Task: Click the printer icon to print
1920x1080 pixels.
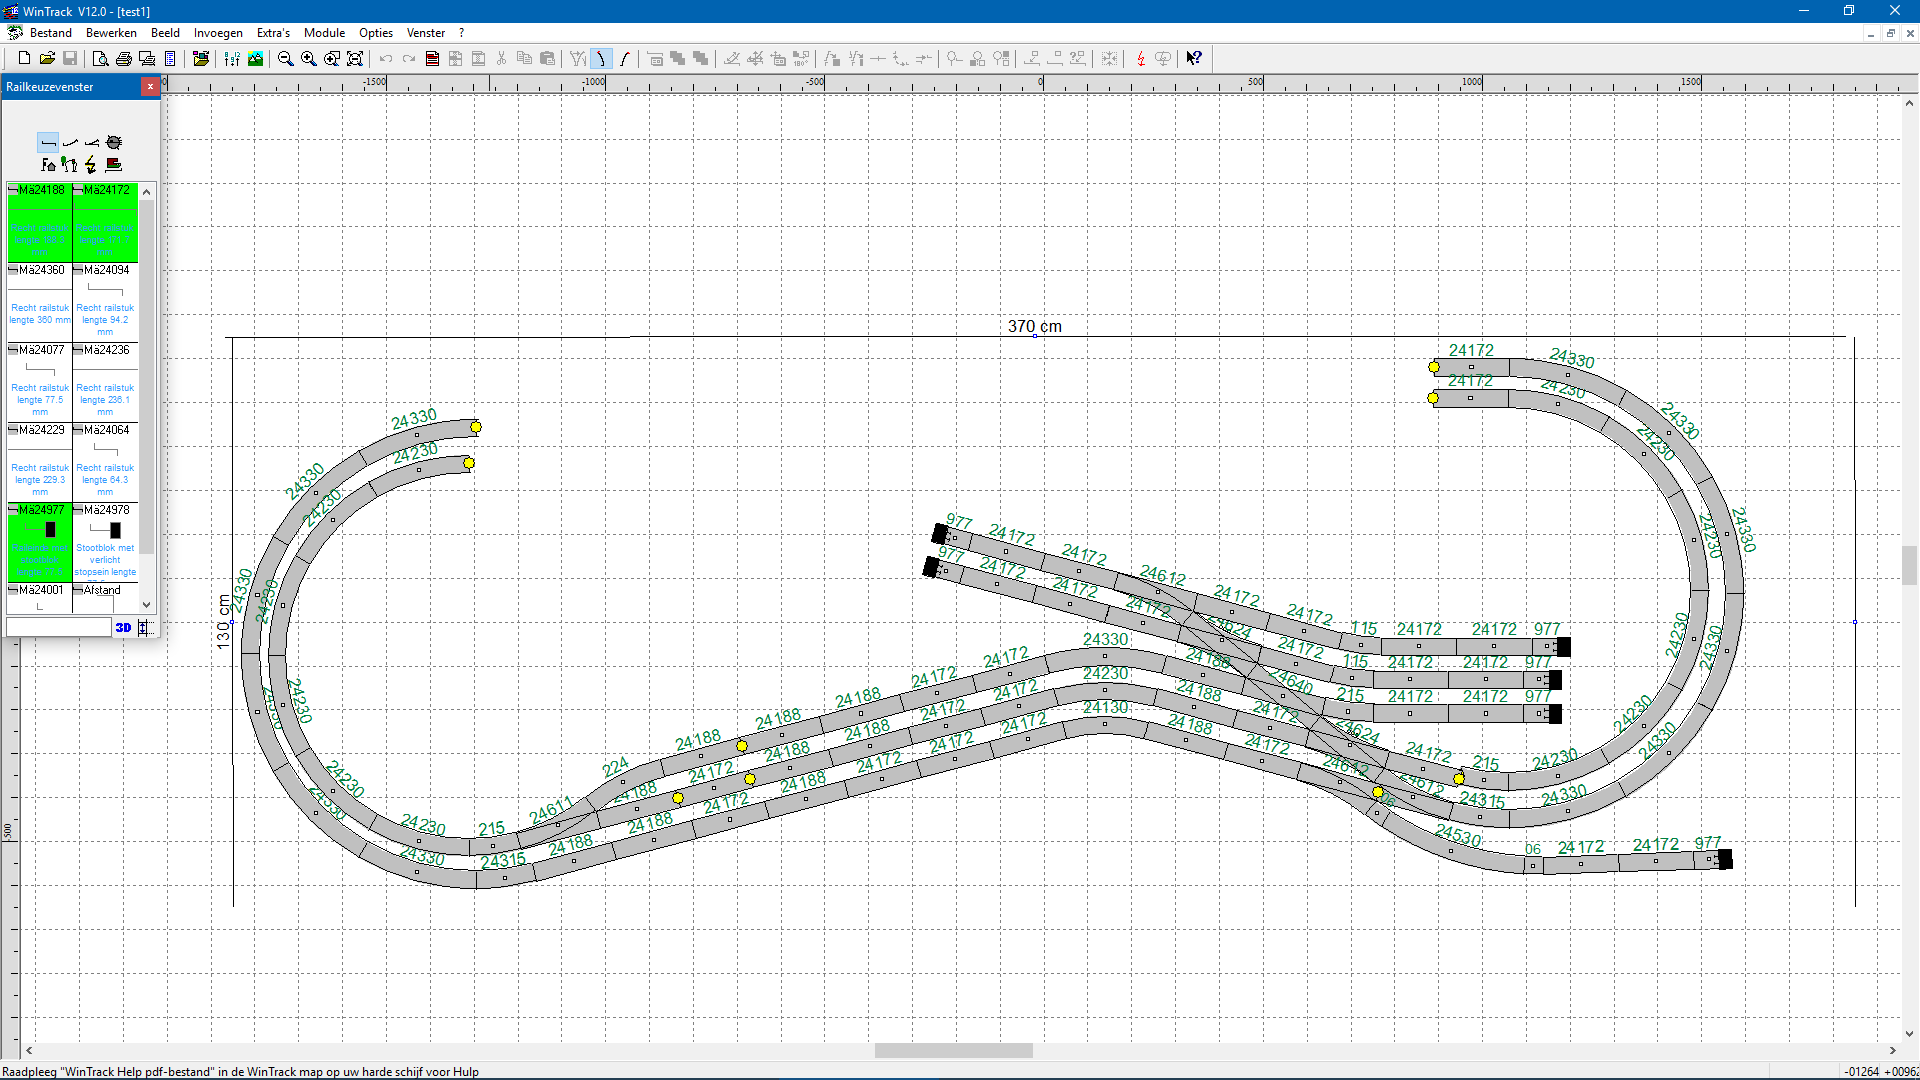Action: (x=124, y=59)
